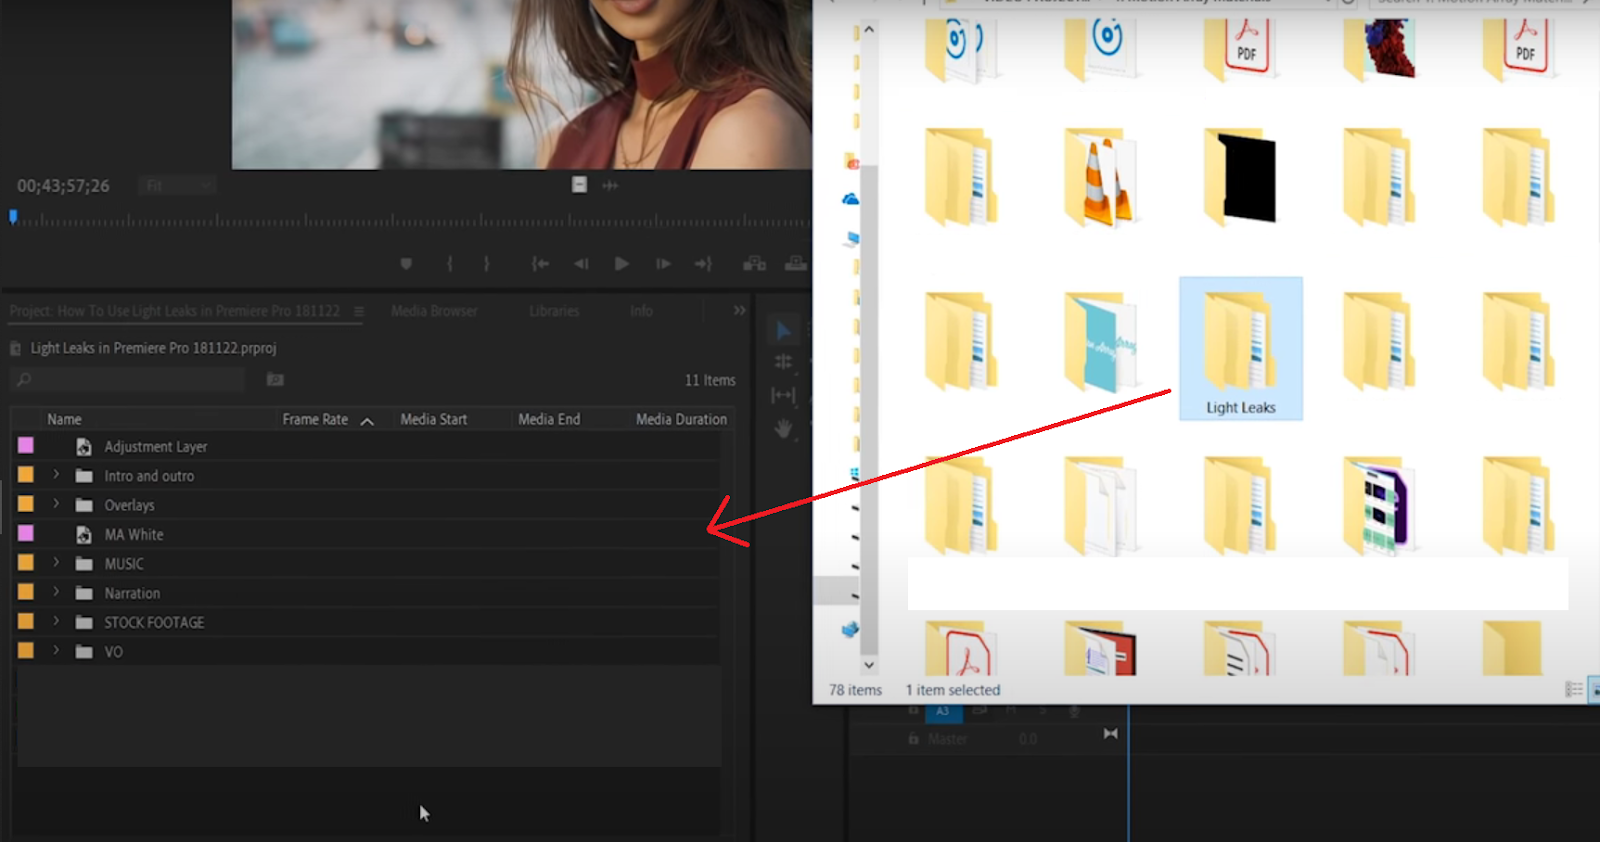Click the Play button in the monitor
This screenshot has width=1600, height=842.
click(621, 264)
